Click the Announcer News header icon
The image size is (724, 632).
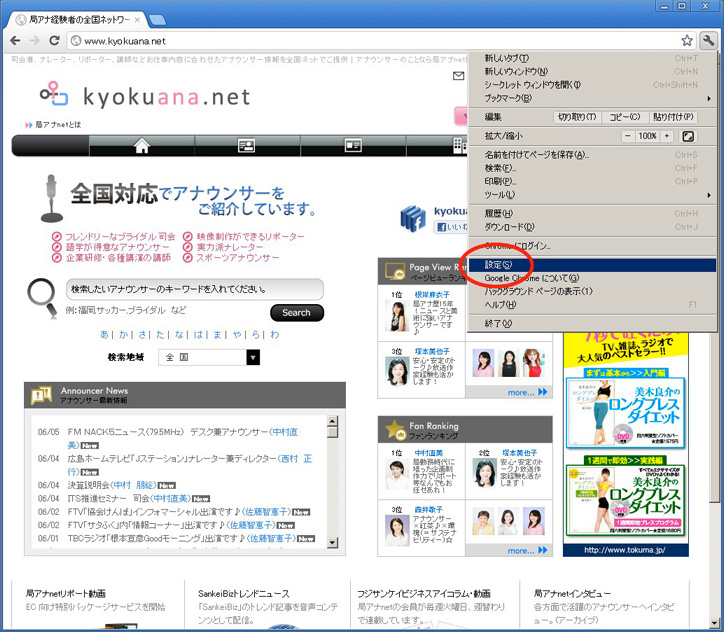41,395
